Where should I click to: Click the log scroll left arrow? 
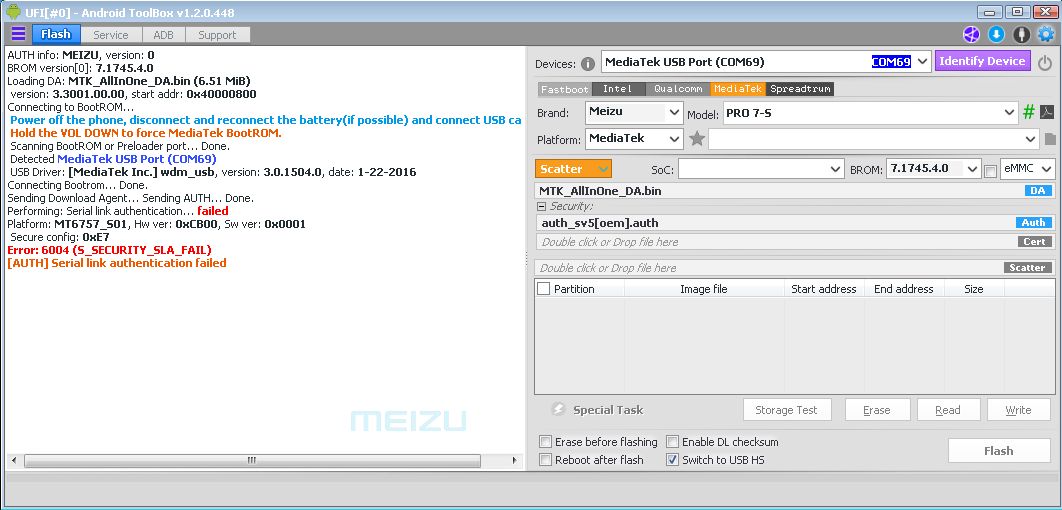pos(14,461)
